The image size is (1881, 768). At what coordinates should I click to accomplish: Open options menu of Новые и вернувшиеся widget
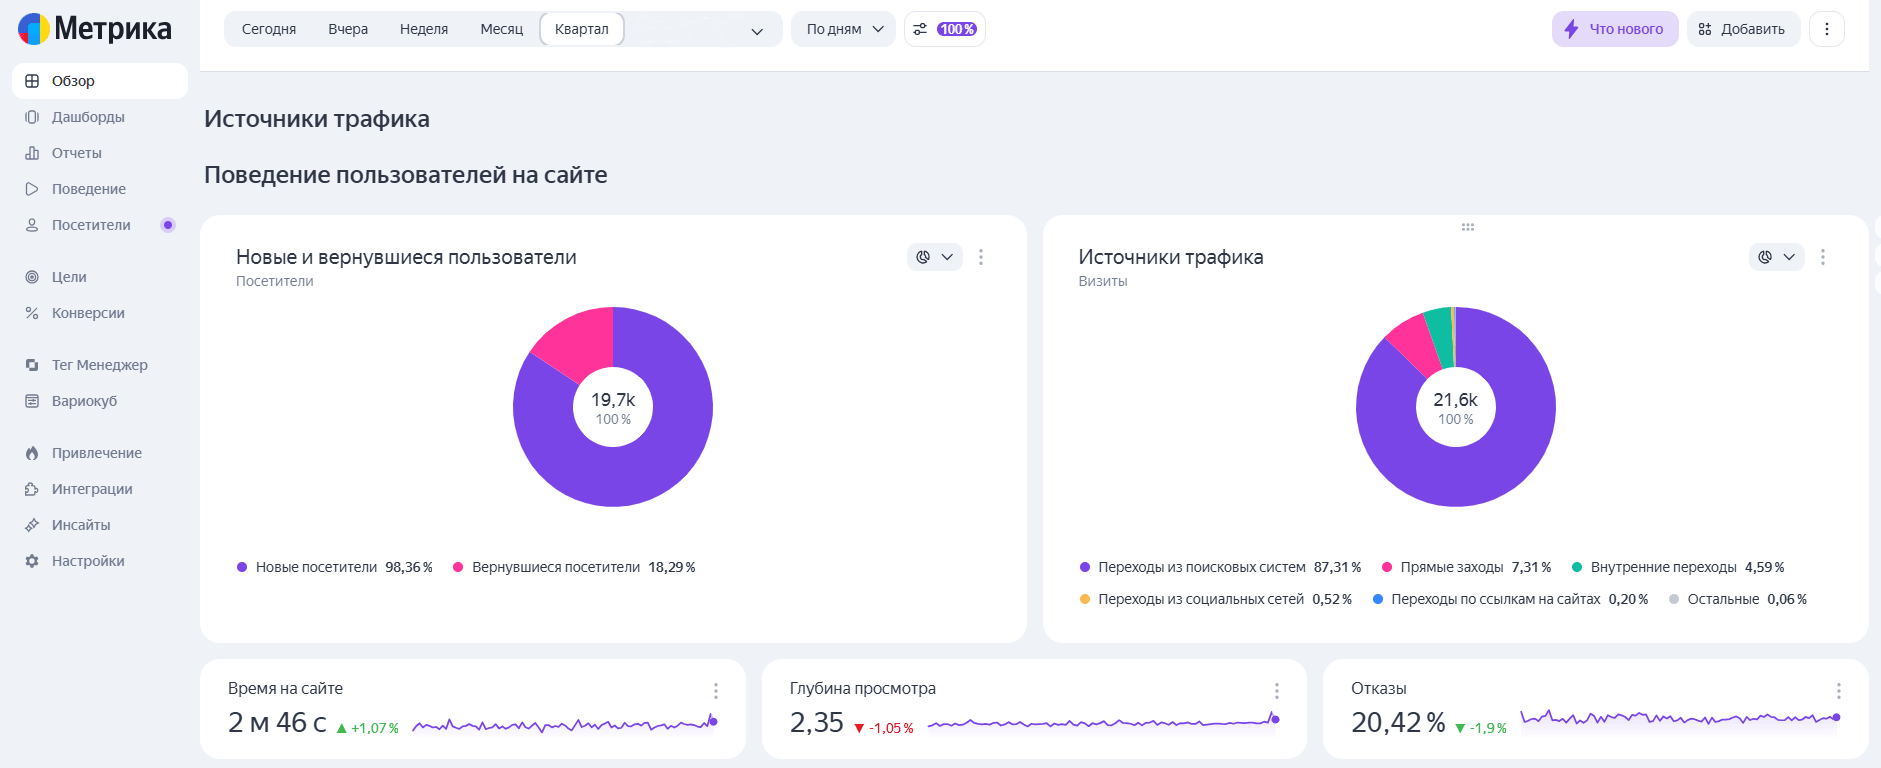(x=981, y=257)
